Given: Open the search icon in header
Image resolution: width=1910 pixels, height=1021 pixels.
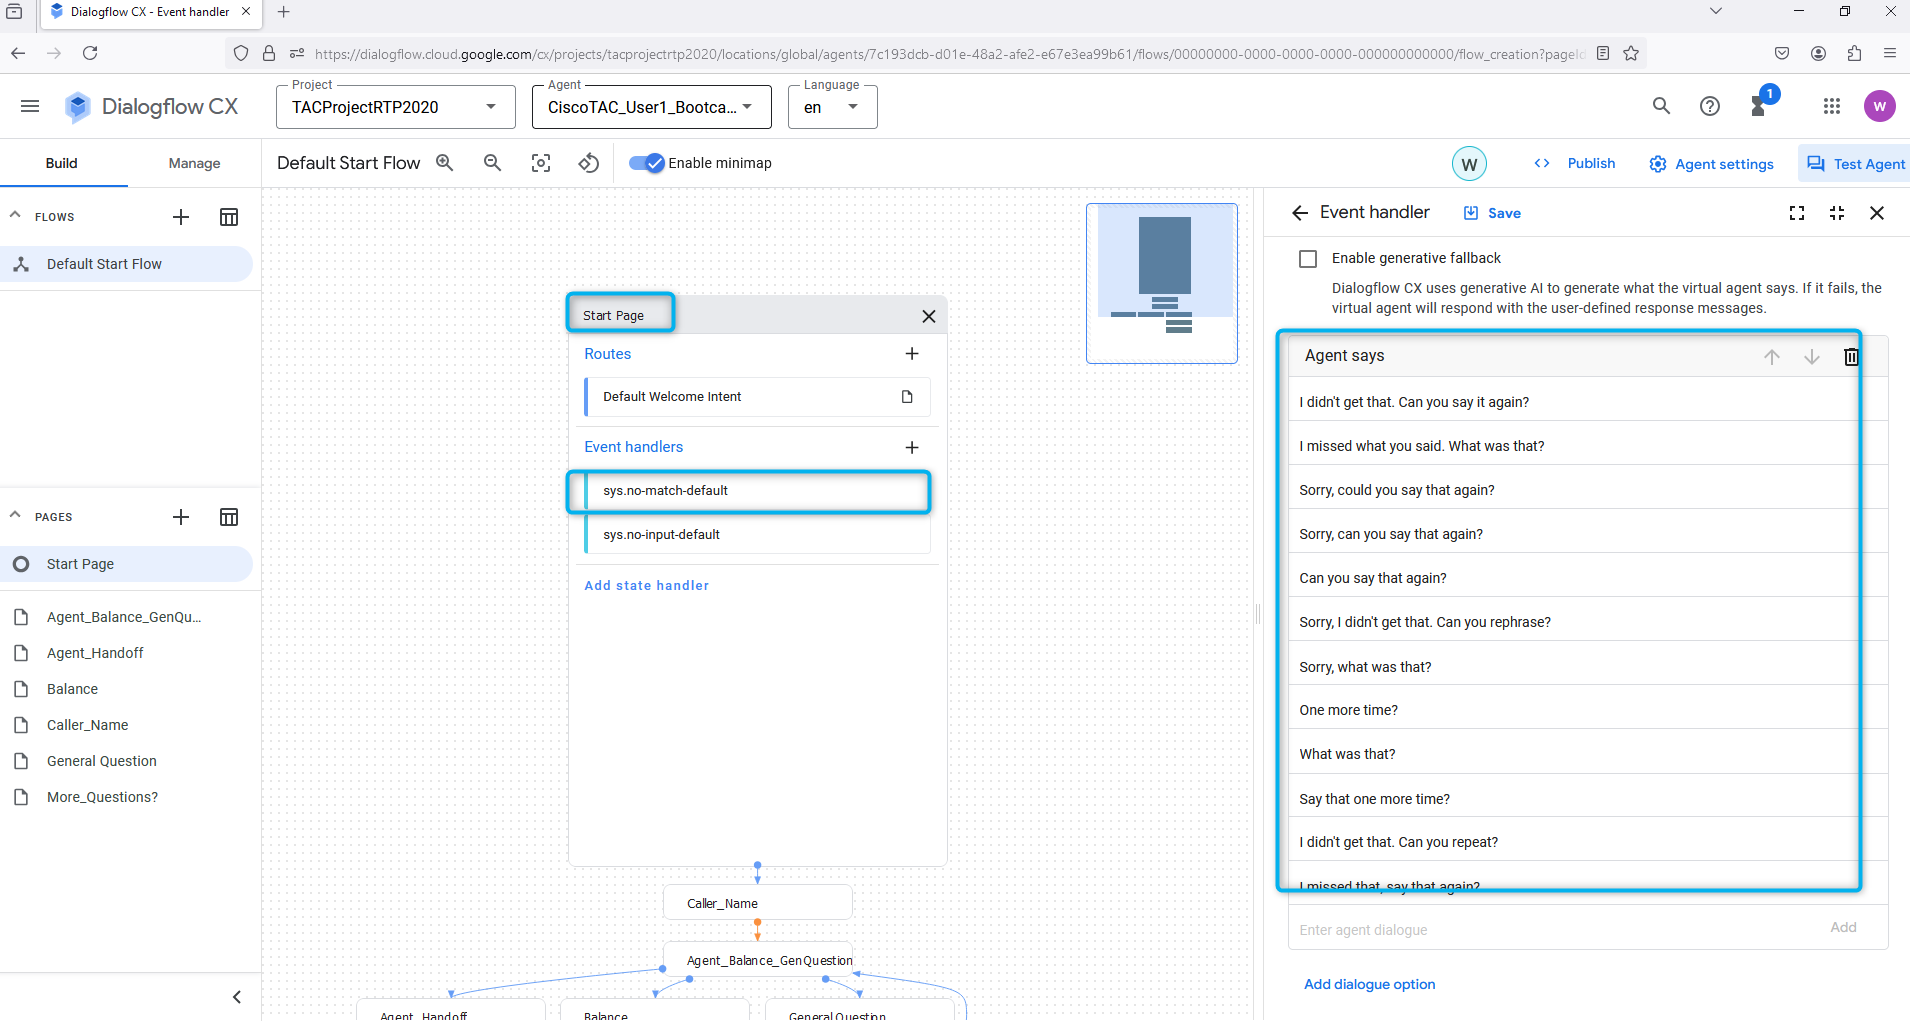Looking at the screenshot, I should pyautogui.click(x=1661, y=106).
